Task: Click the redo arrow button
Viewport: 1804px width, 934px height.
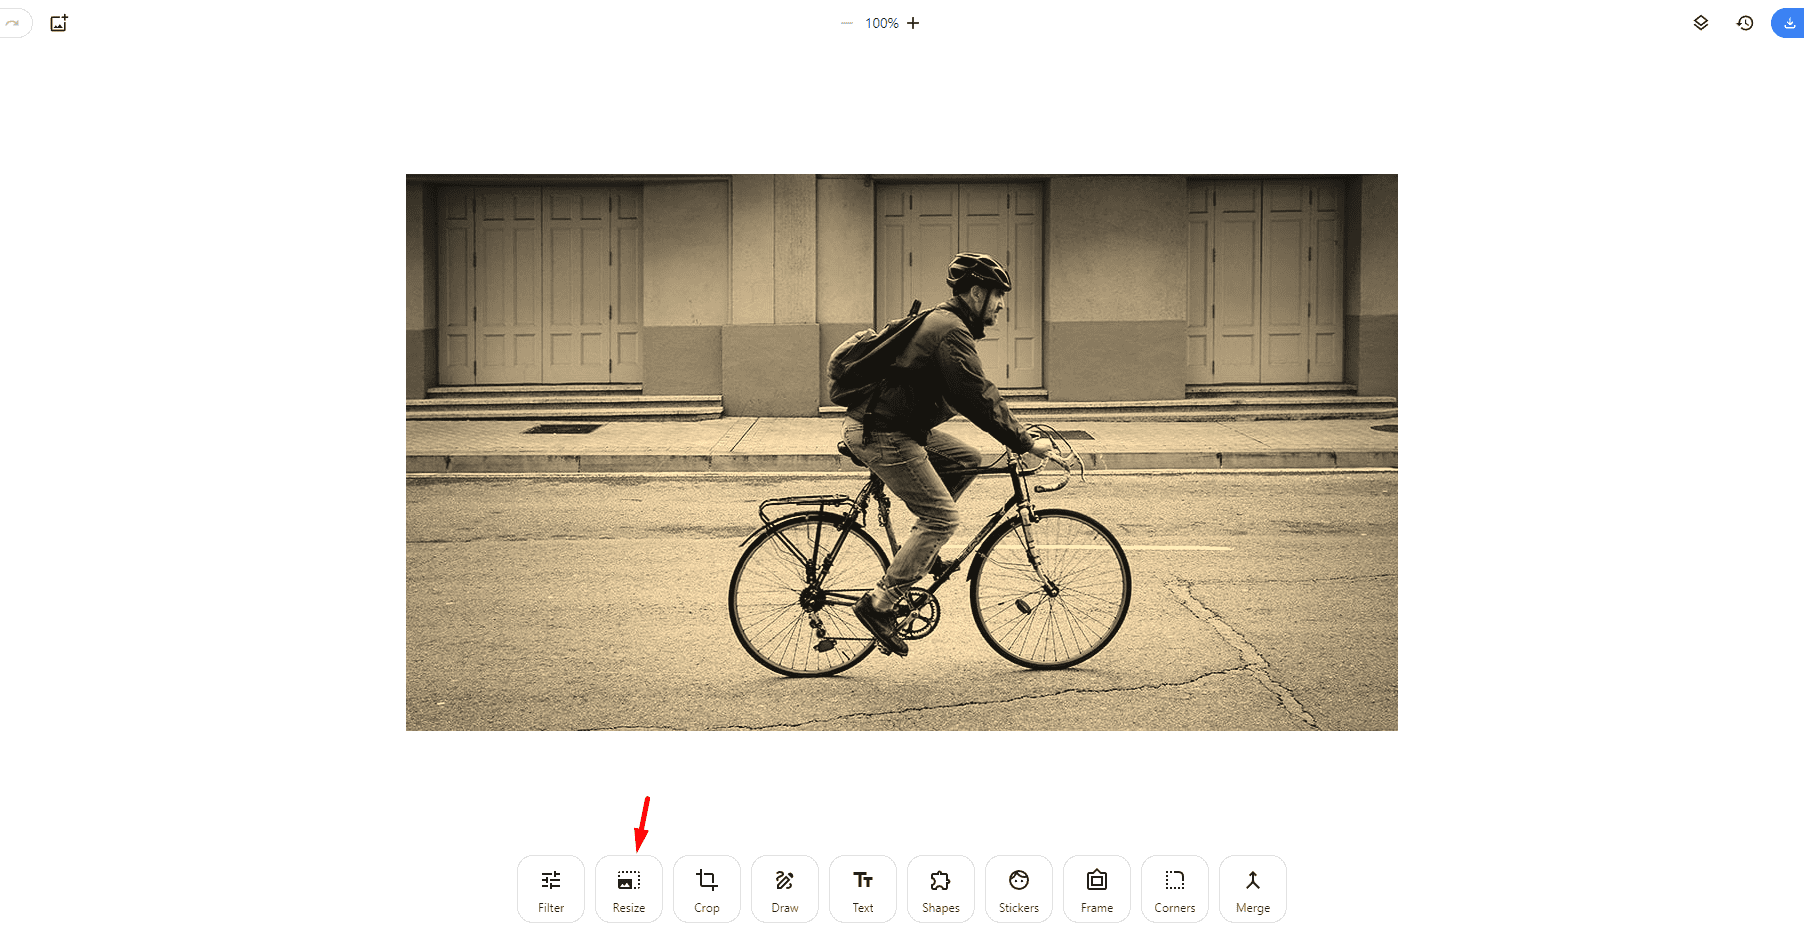Action: (13, 23)
